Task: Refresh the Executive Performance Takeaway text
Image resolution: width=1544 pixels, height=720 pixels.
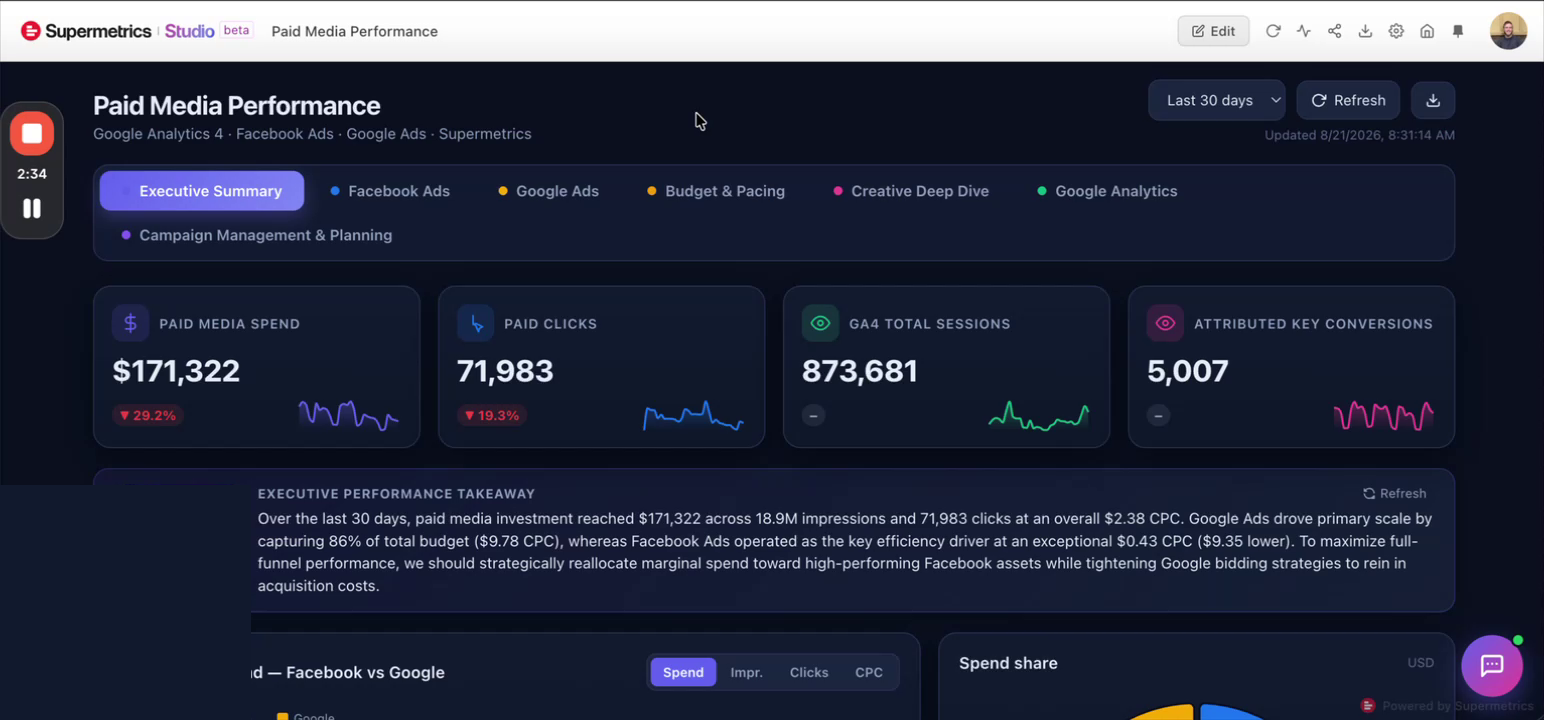Action: pos(1395,493)
